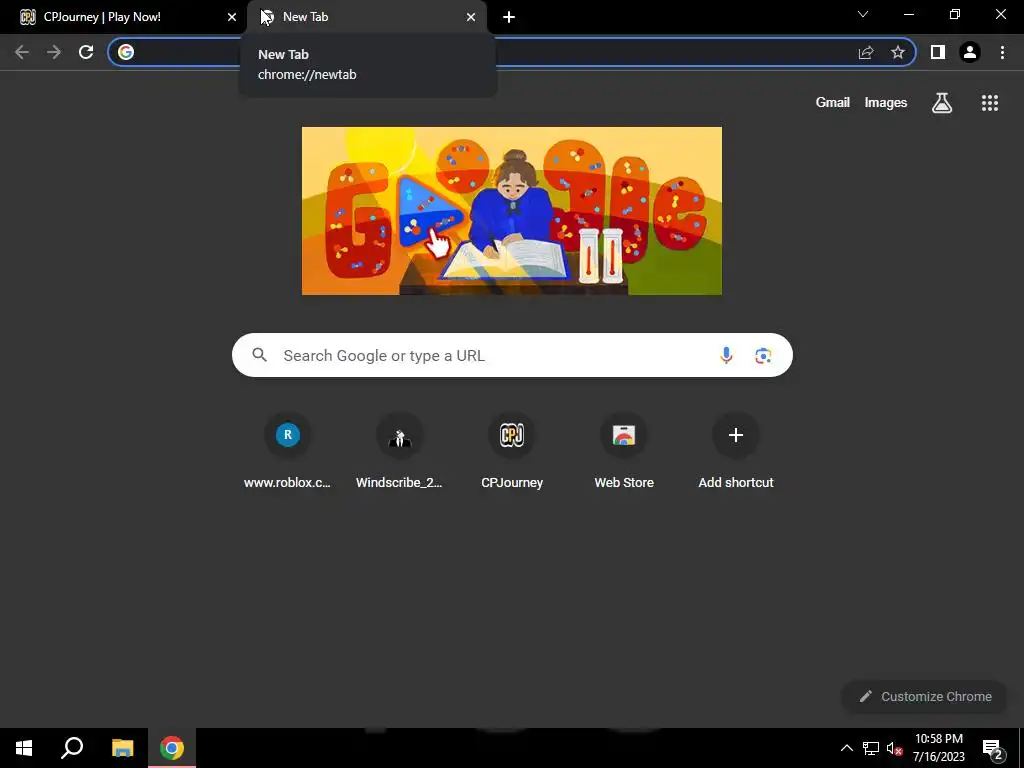Open Search Labs flask icon
The image size is (1024, 768).
point(942,103)
